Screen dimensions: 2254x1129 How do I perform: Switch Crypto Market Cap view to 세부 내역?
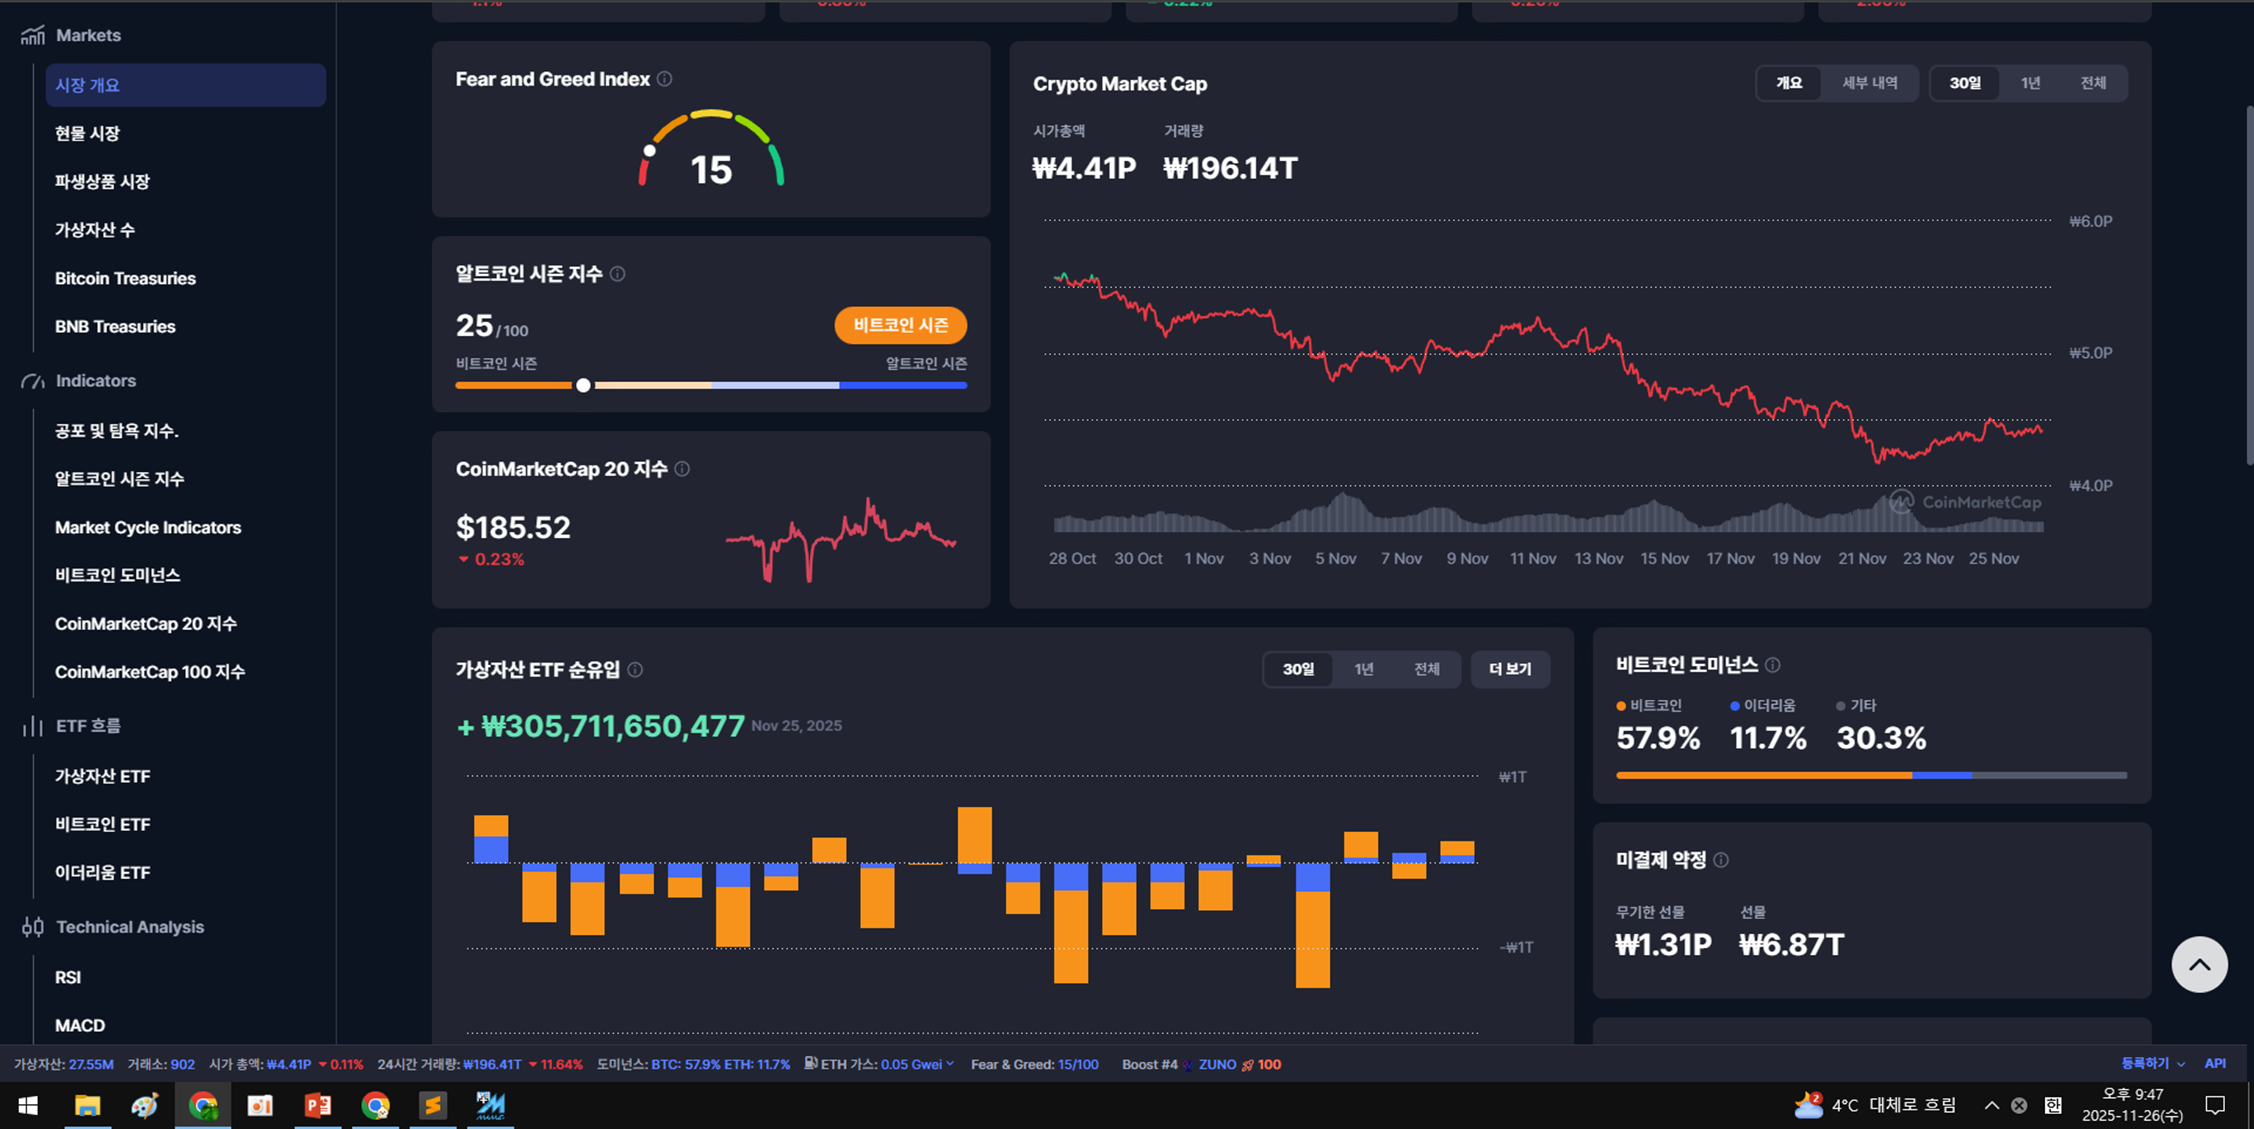1869,83
